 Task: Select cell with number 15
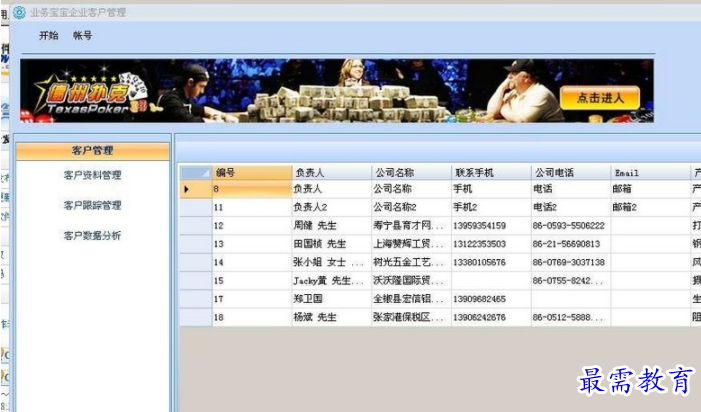click(252, 281)
